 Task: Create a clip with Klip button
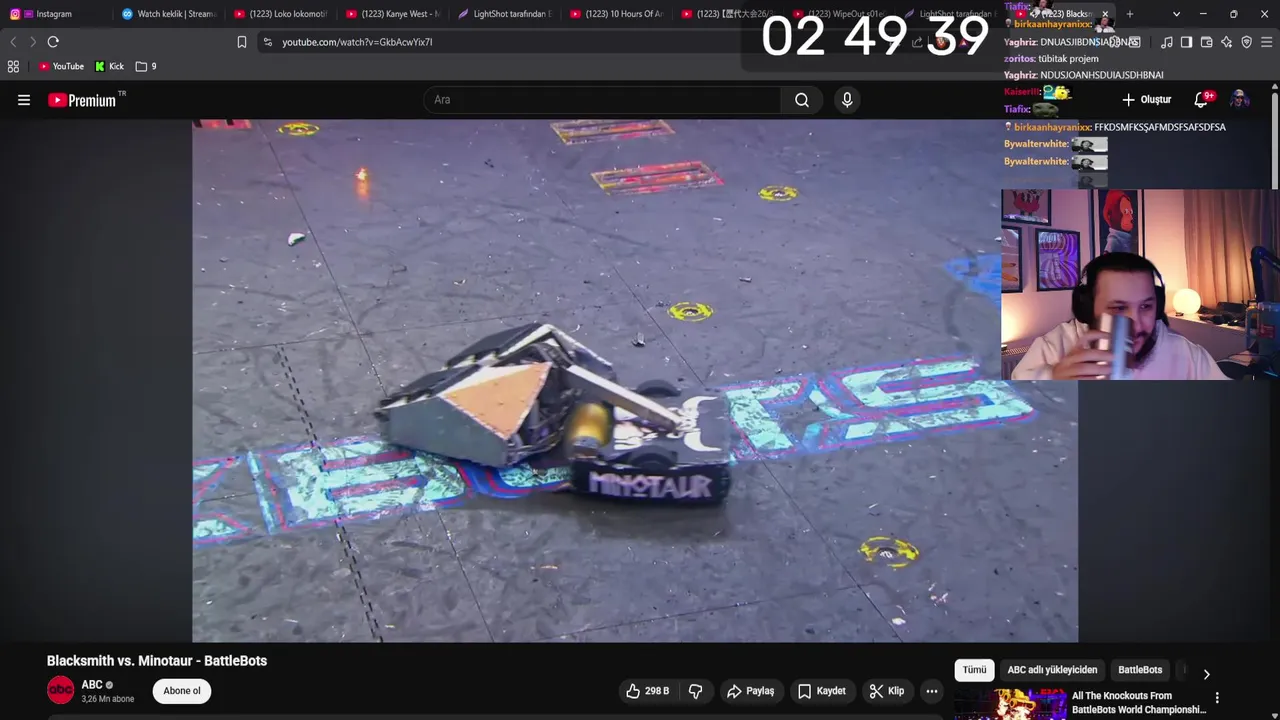click(887, 691)
